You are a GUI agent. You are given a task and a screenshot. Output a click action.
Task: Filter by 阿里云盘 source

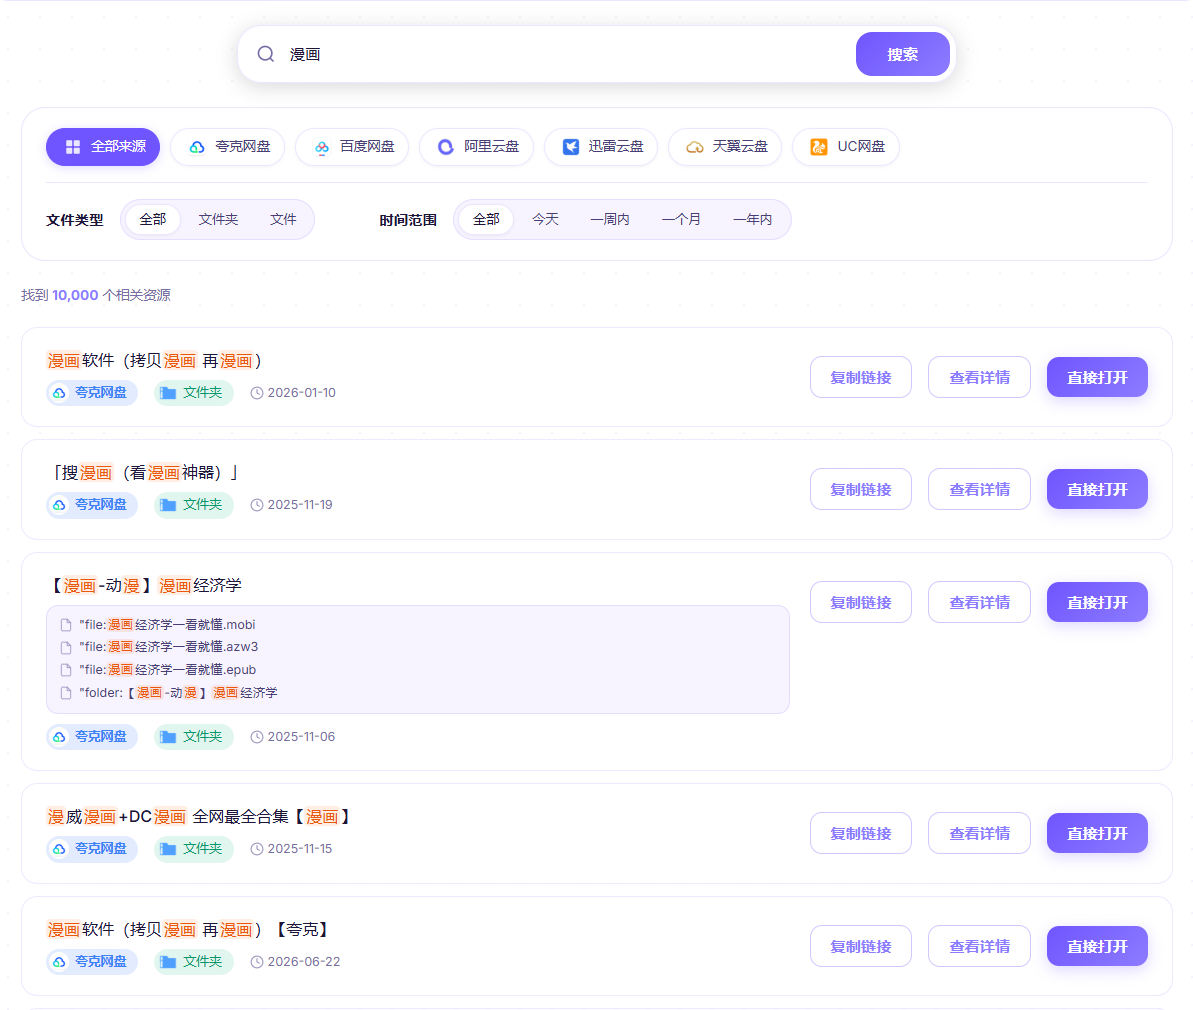click(x=477, y=147)
